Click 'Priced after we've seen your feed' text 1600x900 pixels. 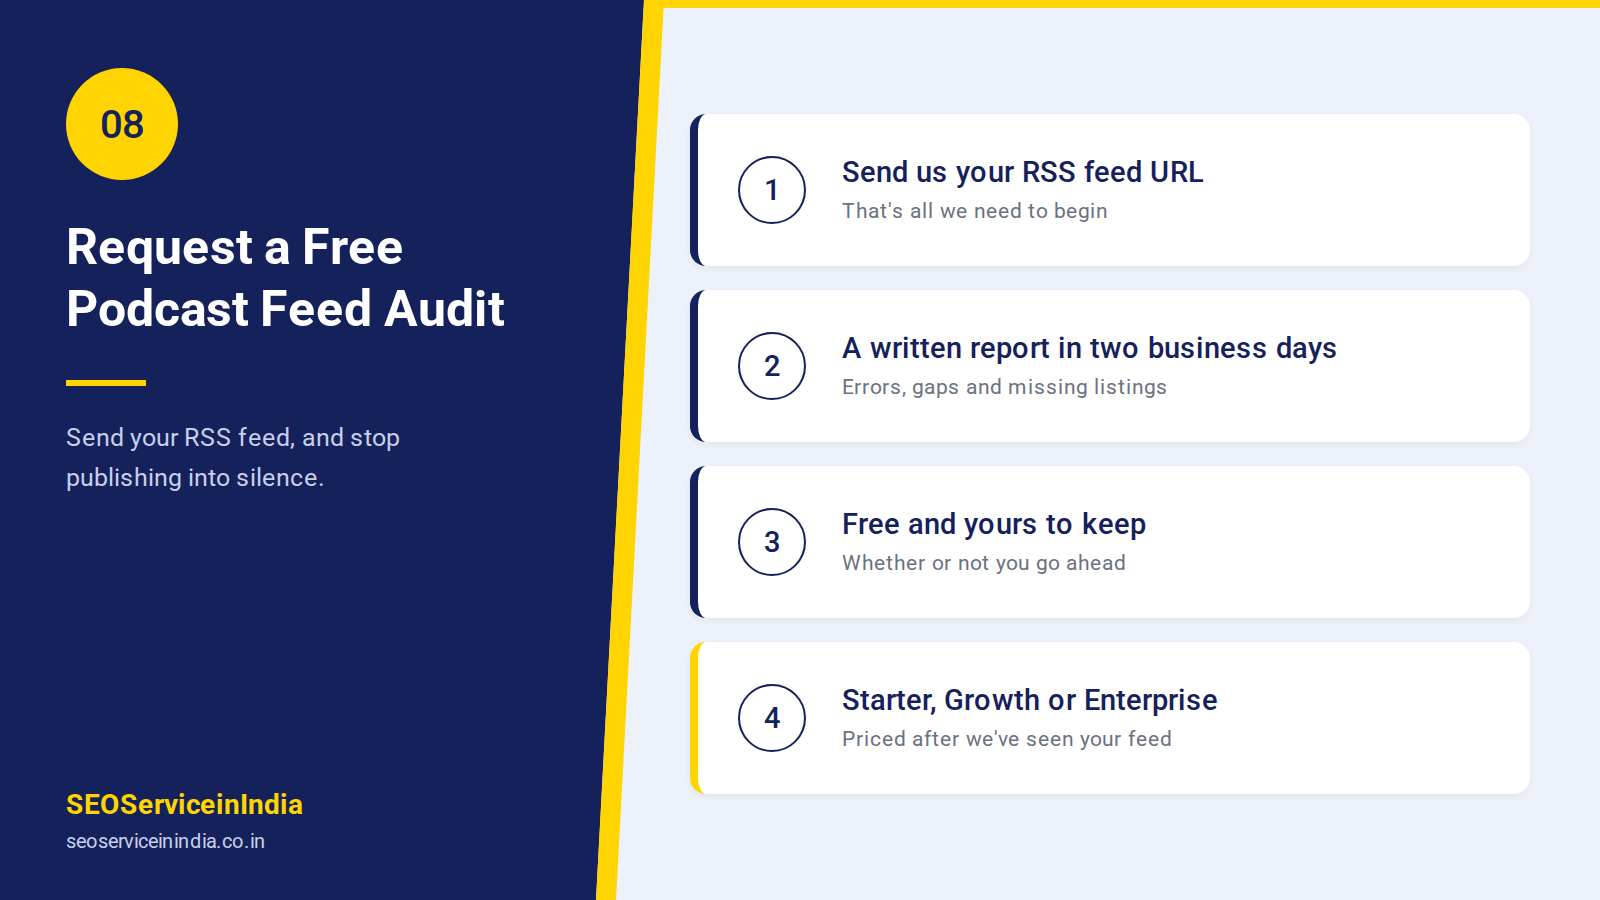point(1006,739)
